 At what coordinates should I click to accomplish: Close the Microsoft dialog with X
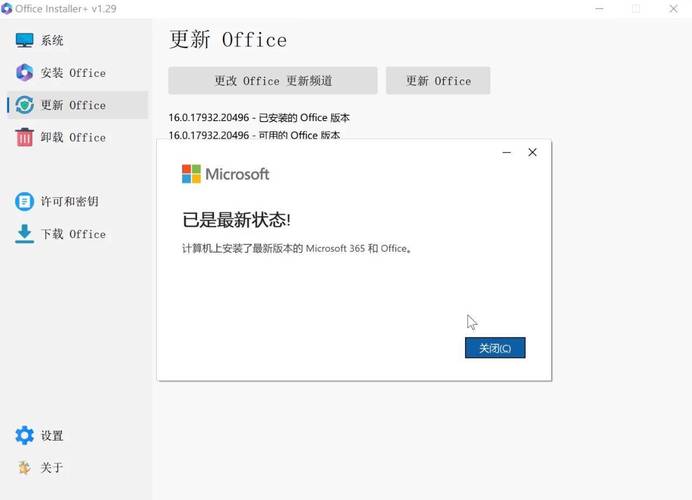[533, 153]
